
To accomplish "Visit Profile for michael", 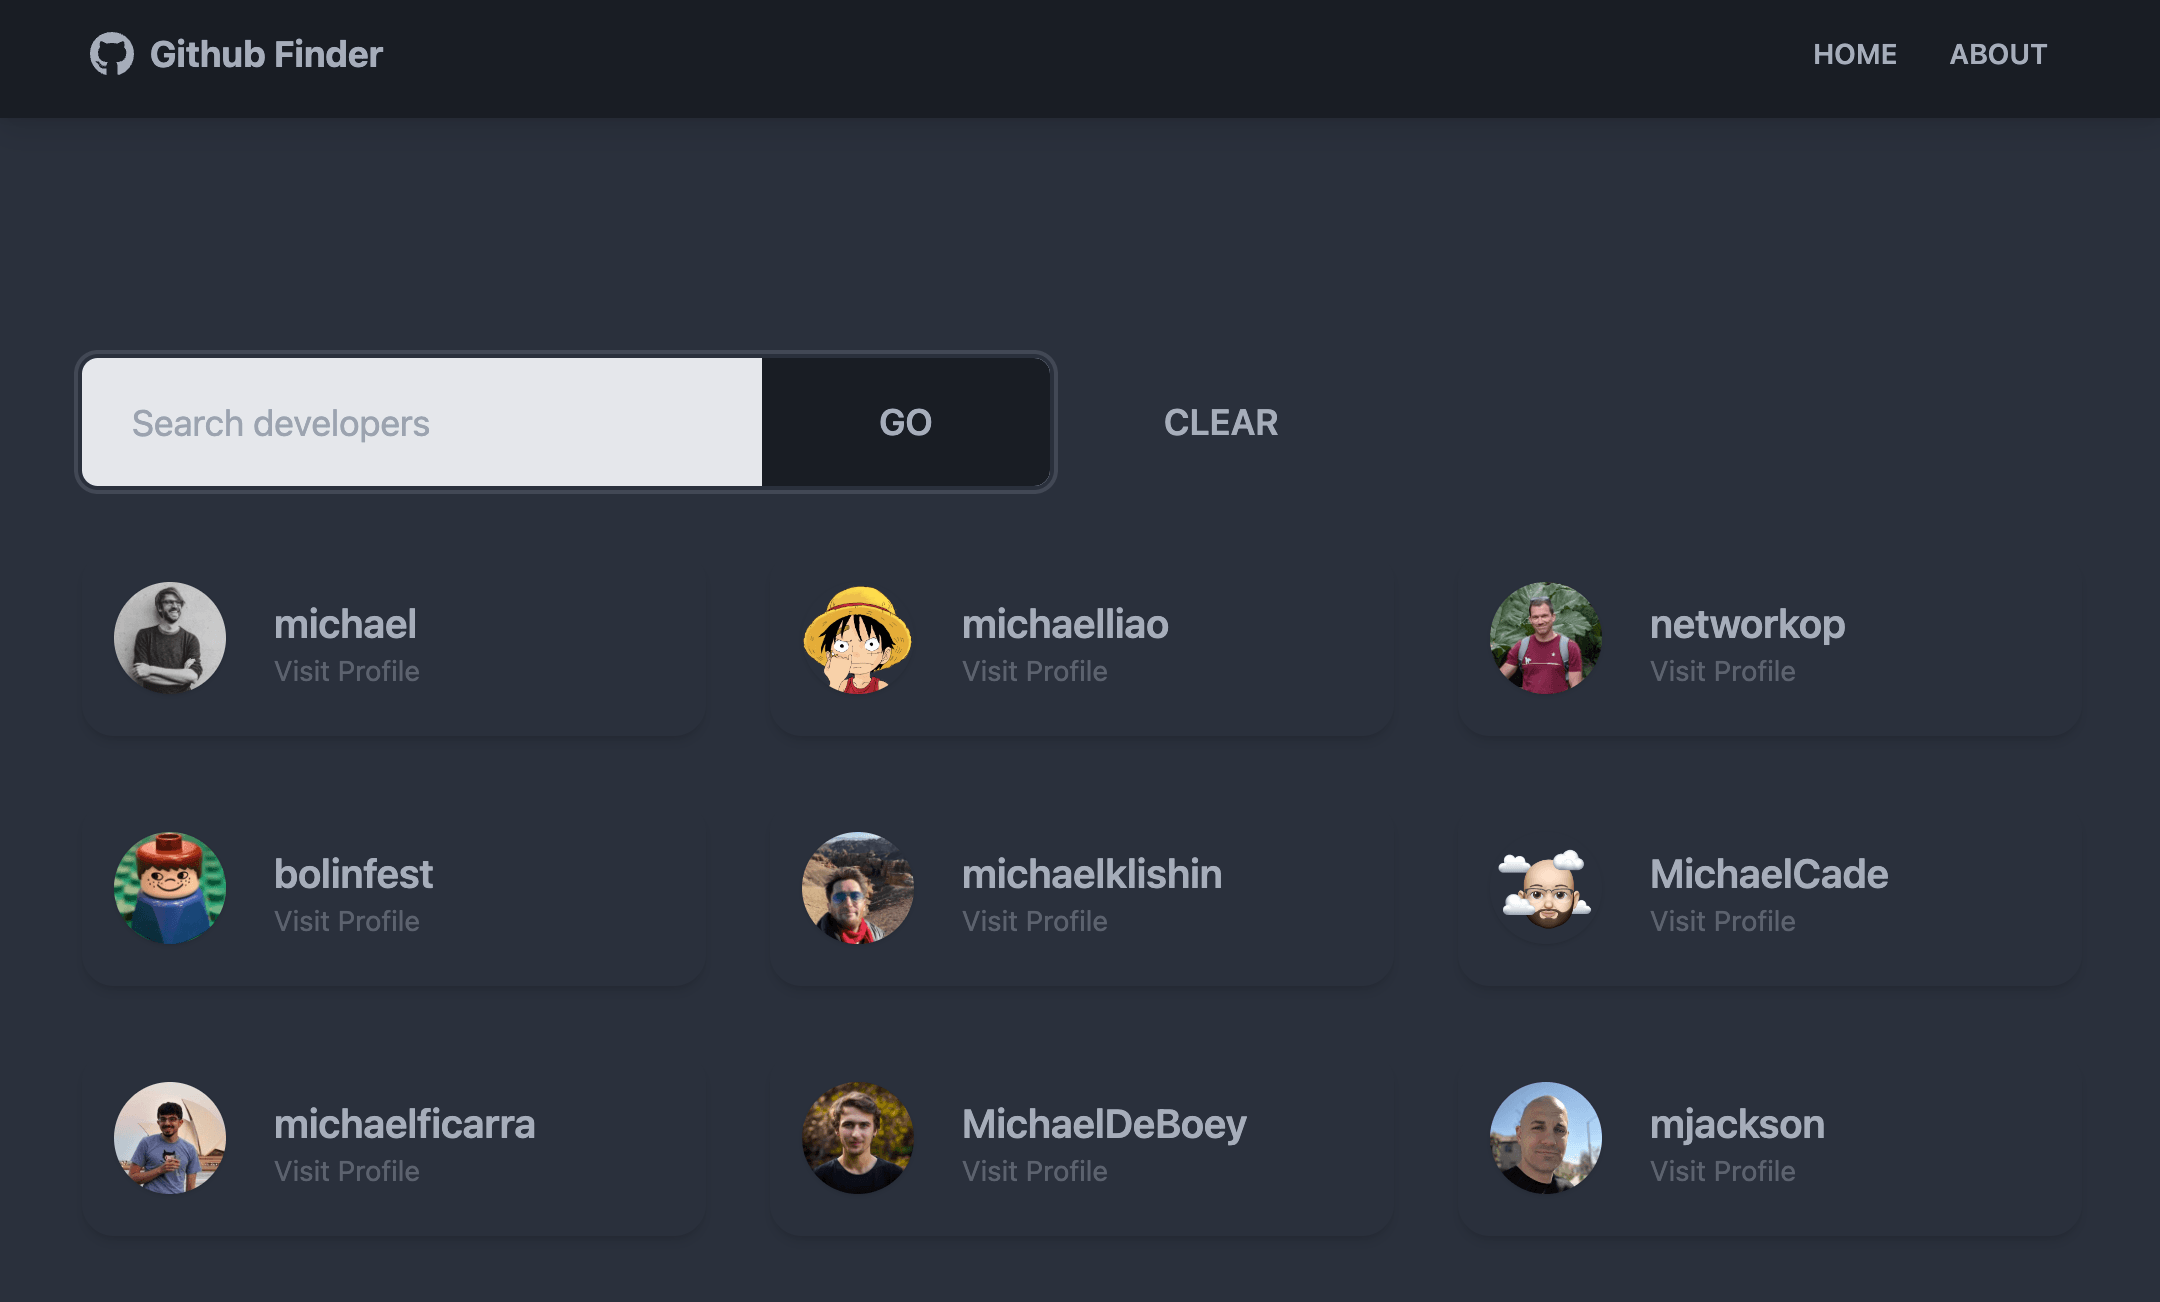I will (x=346, y=671).
